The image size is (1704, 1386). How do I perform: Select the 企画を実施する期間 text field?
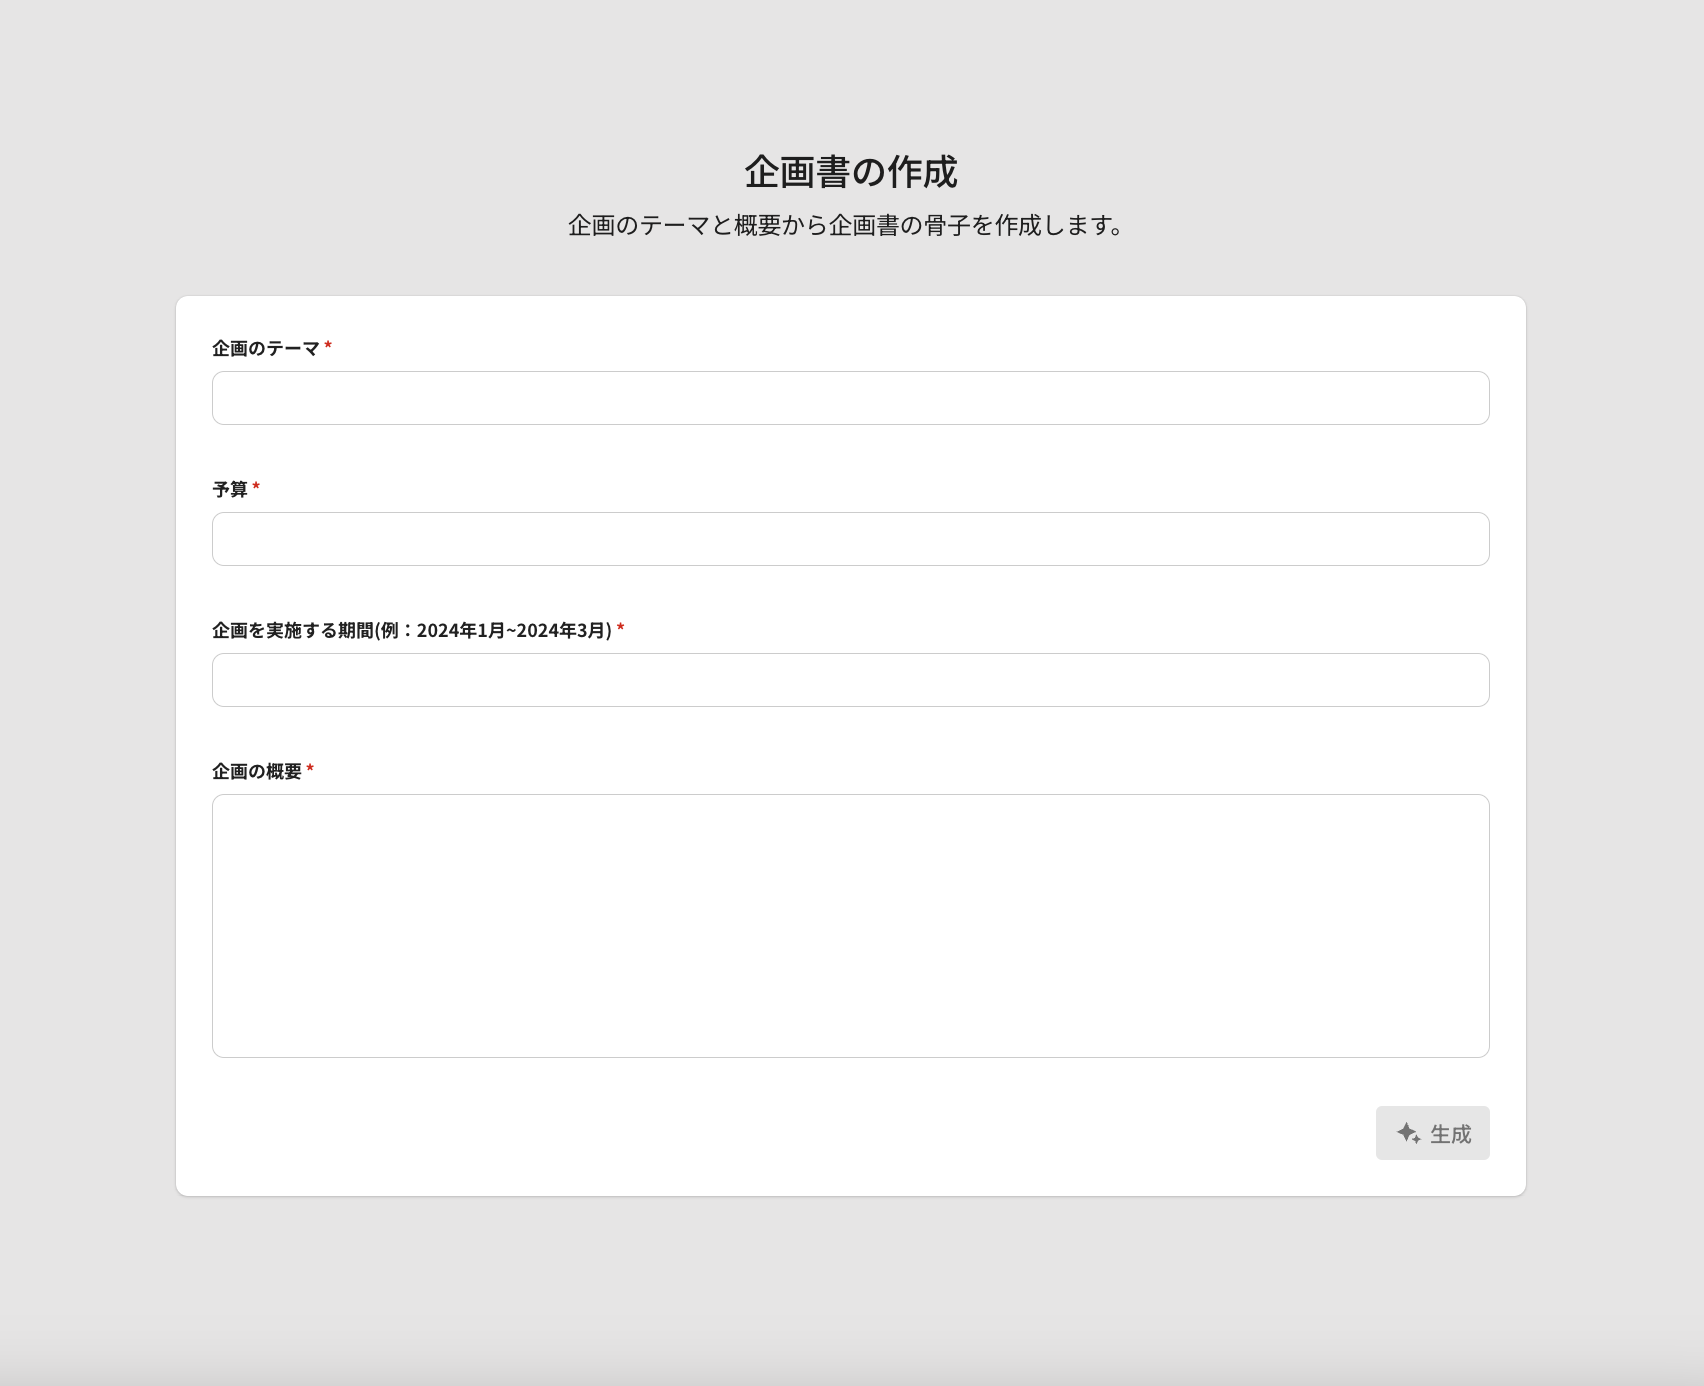click(x=850, y=680)
